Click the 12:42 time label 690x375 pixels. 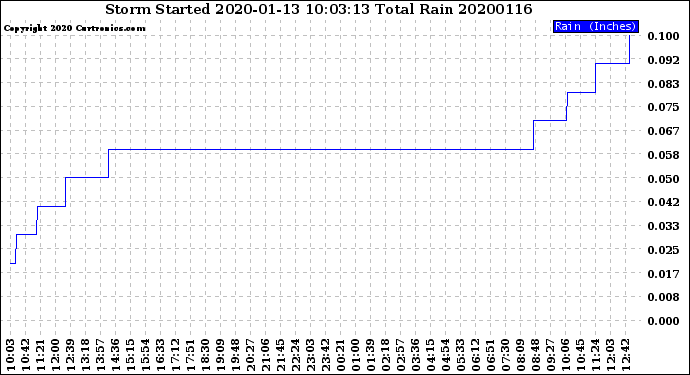tap(625, 355)
